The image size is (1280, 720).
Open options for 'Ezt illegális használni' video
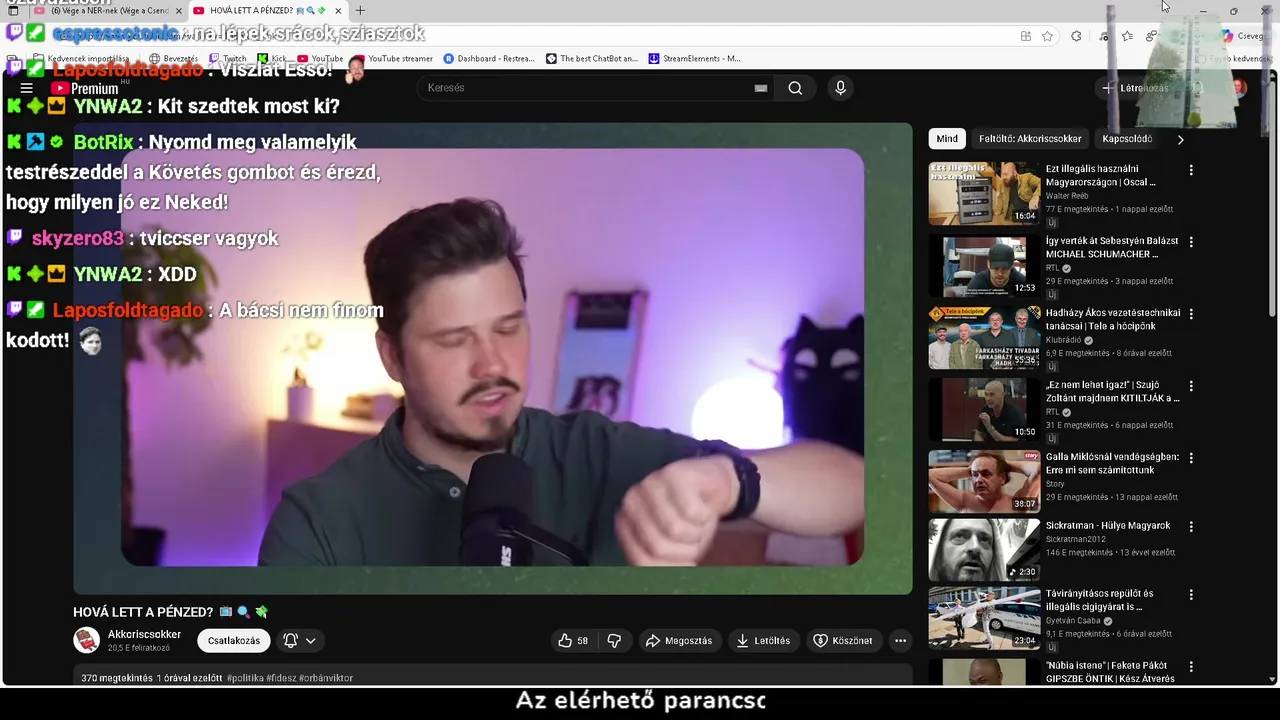tap(1191, 170)
